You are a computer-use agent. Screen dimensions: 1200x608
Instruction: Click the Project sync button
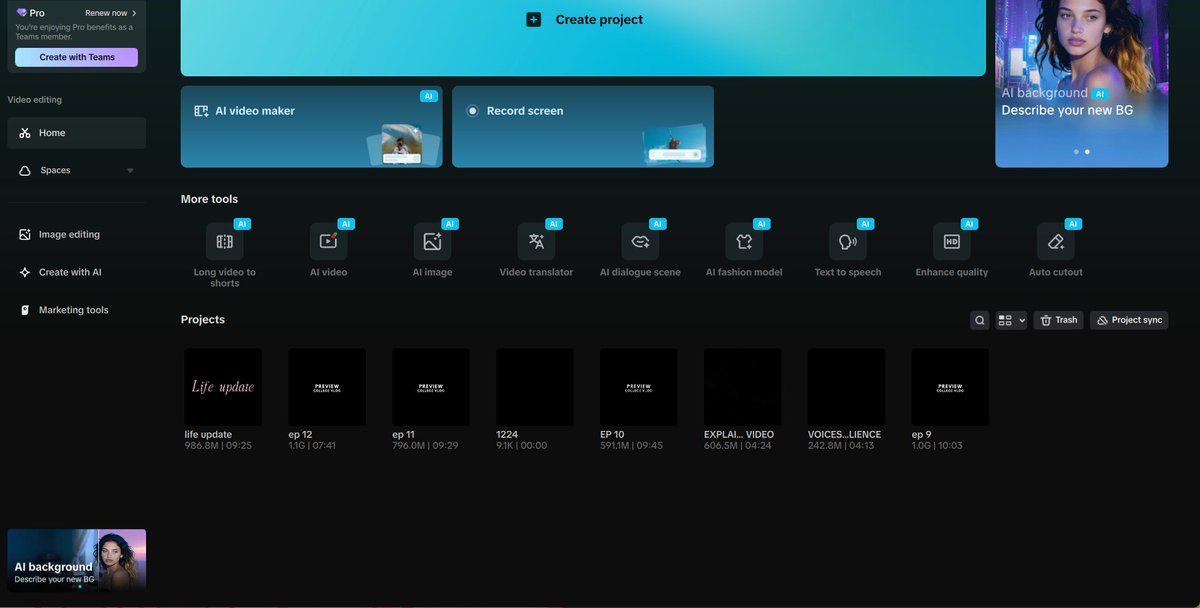point(1129,320)
